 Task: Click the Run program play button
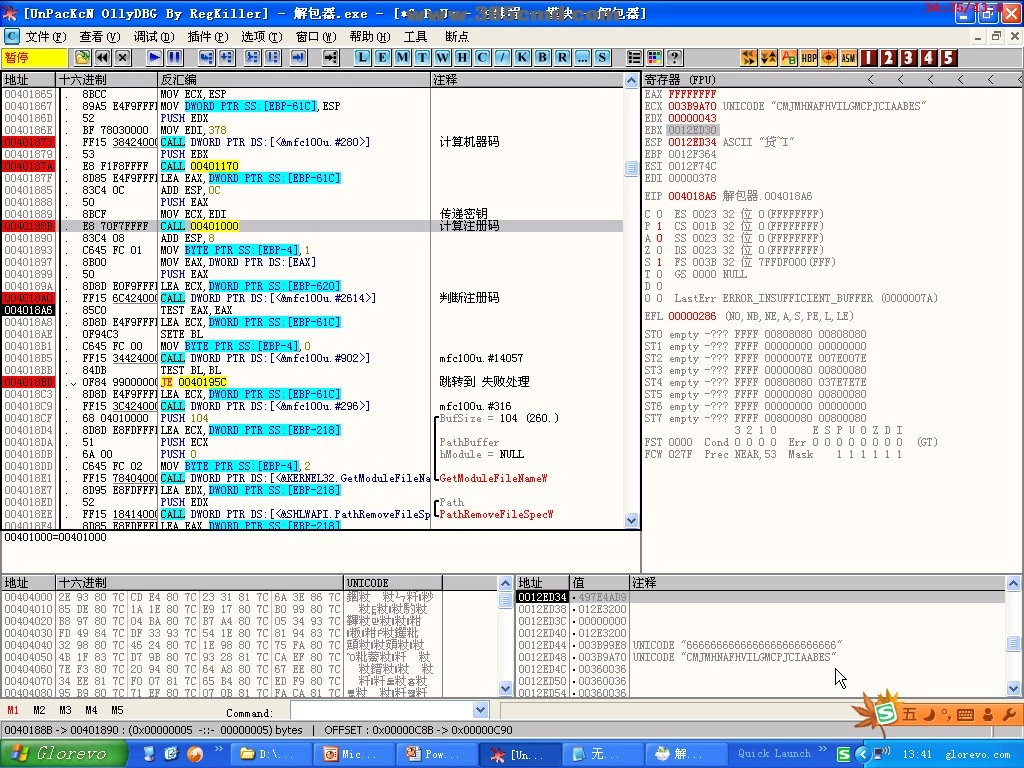pos(154,58)
